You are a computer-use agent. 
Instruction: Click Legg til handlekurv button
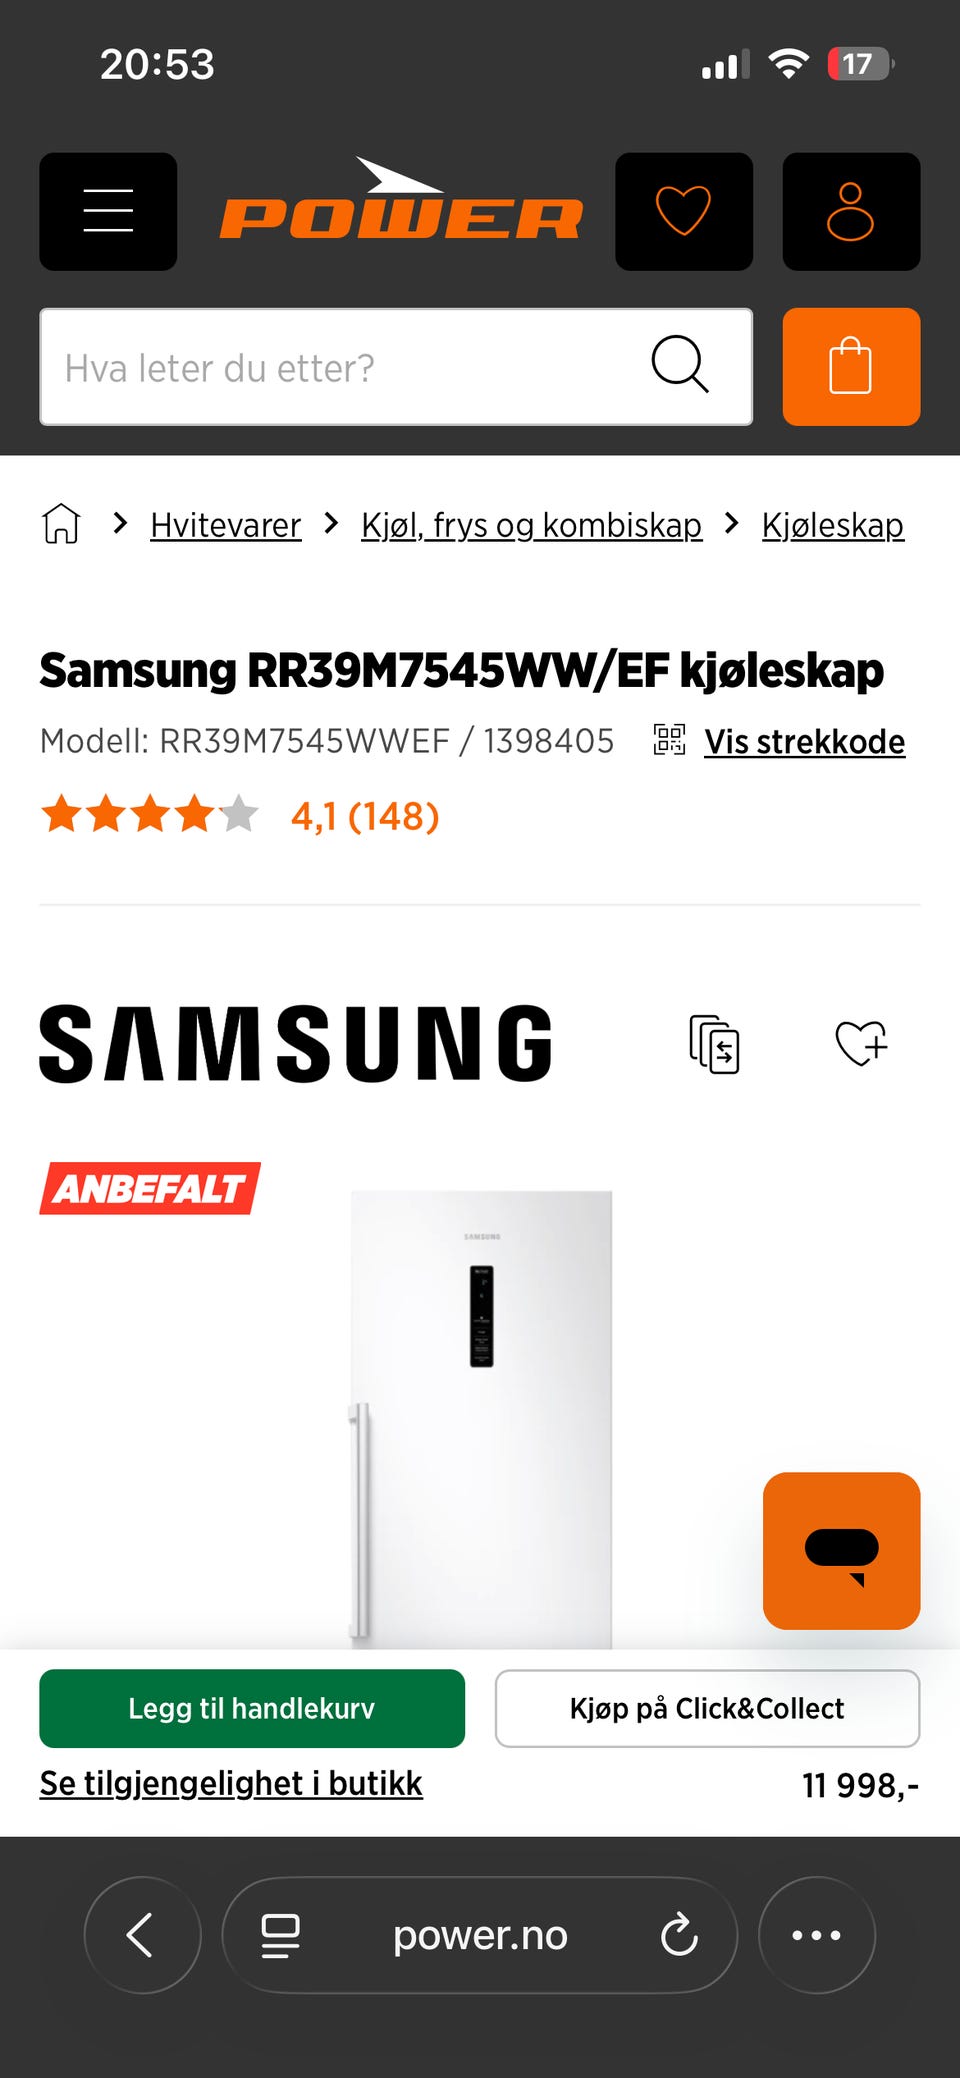tap(252, 1708)
